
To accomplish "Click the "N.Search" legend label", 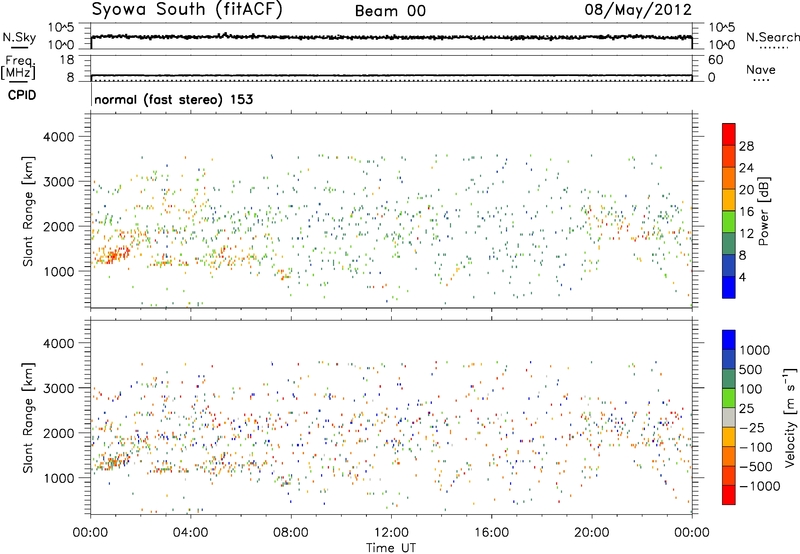I will click(x=773, y=37).
